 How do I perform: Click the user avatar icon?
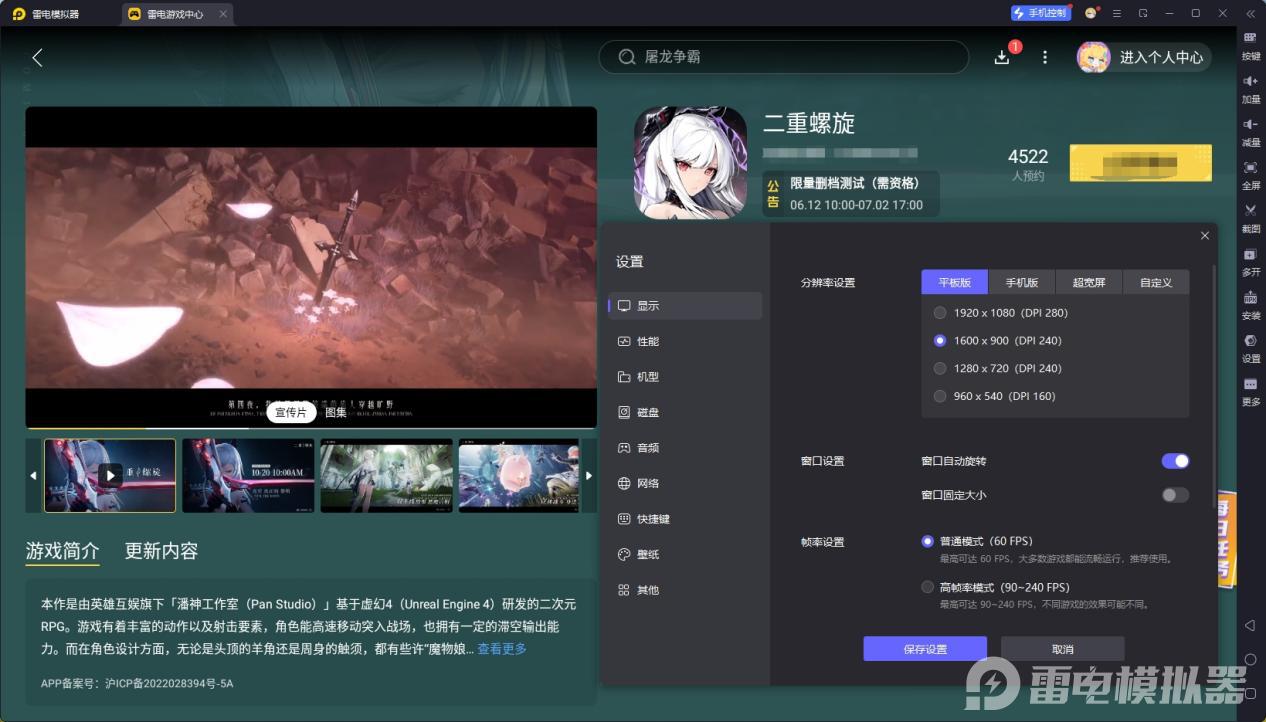[1093, 57]
